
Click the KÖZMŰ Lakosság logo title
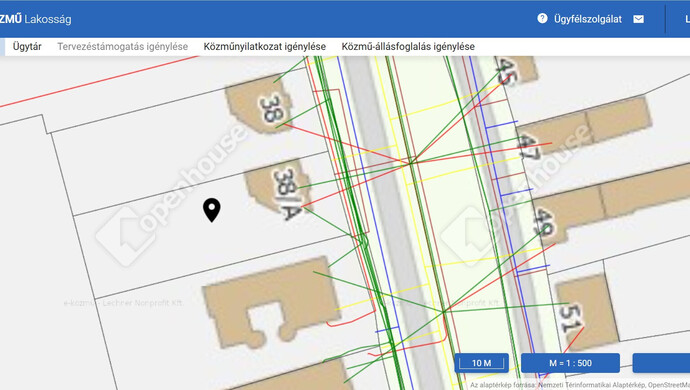point(35,19)
